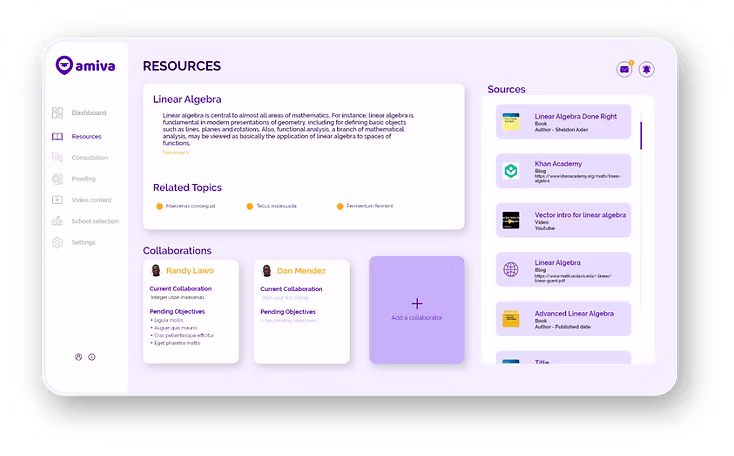Click the Collaborations heading
The image size is (734, 456).
pos(177,250)
